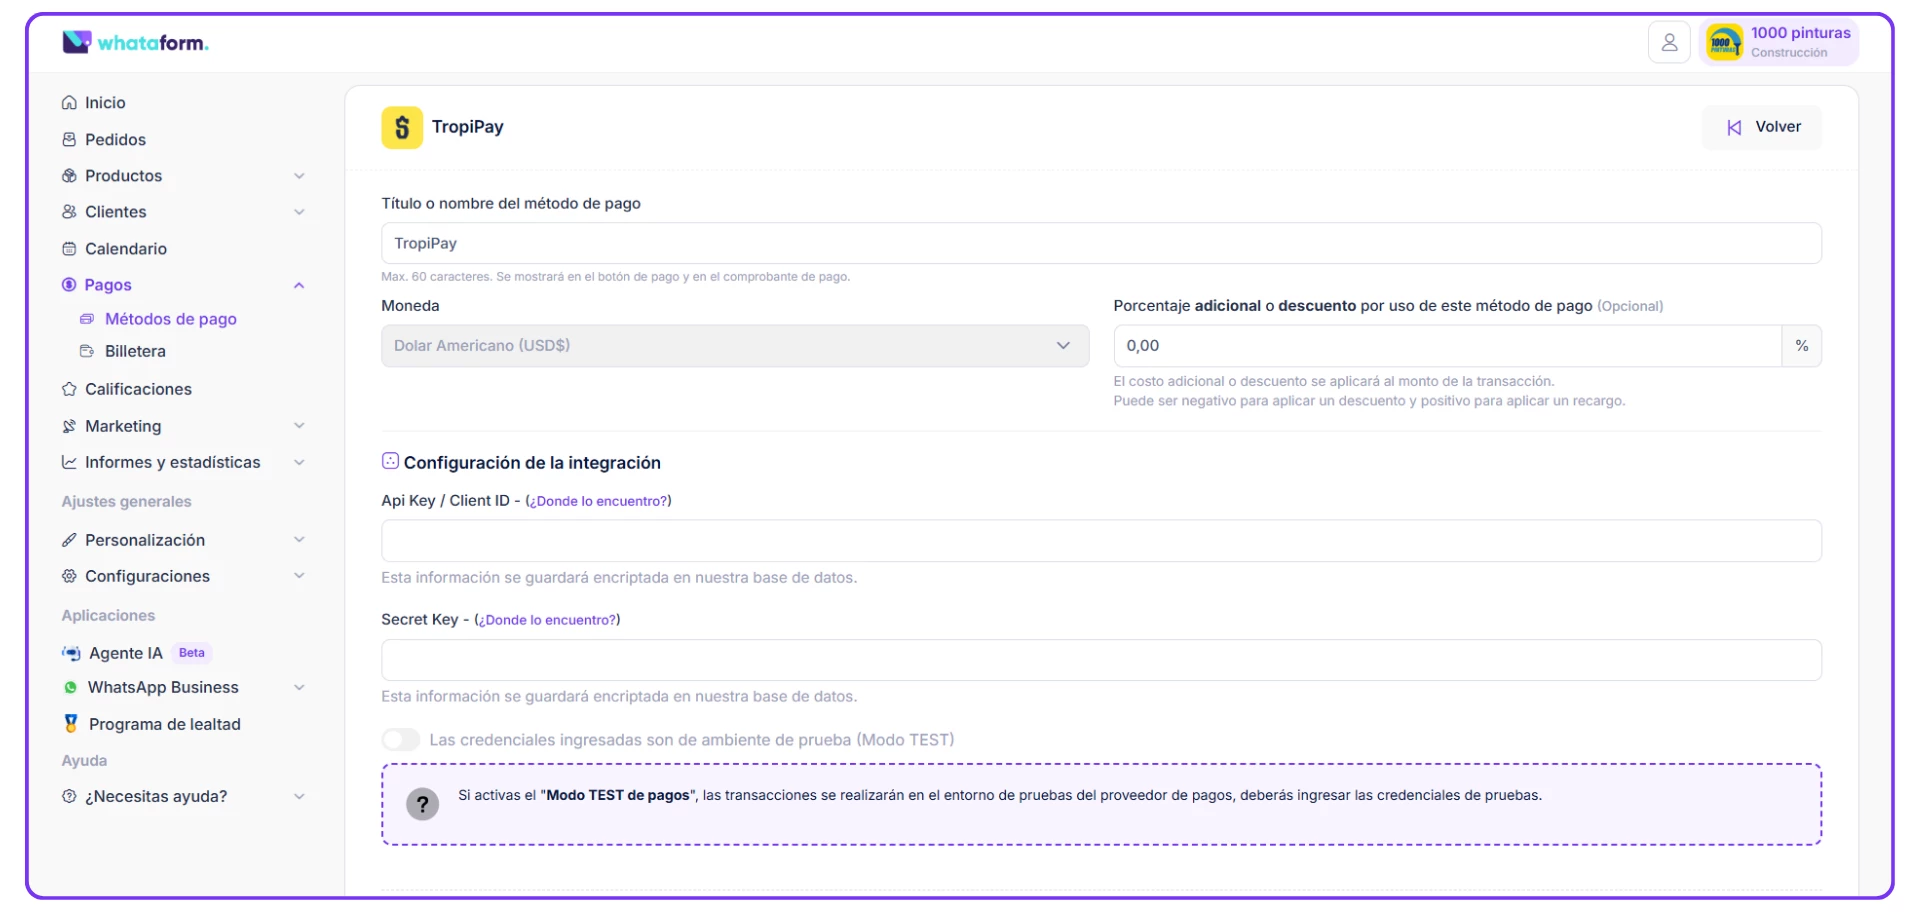1920x912 pixels.
Task: Open Pedidos from the sidebar
Action: click(115, 140)
